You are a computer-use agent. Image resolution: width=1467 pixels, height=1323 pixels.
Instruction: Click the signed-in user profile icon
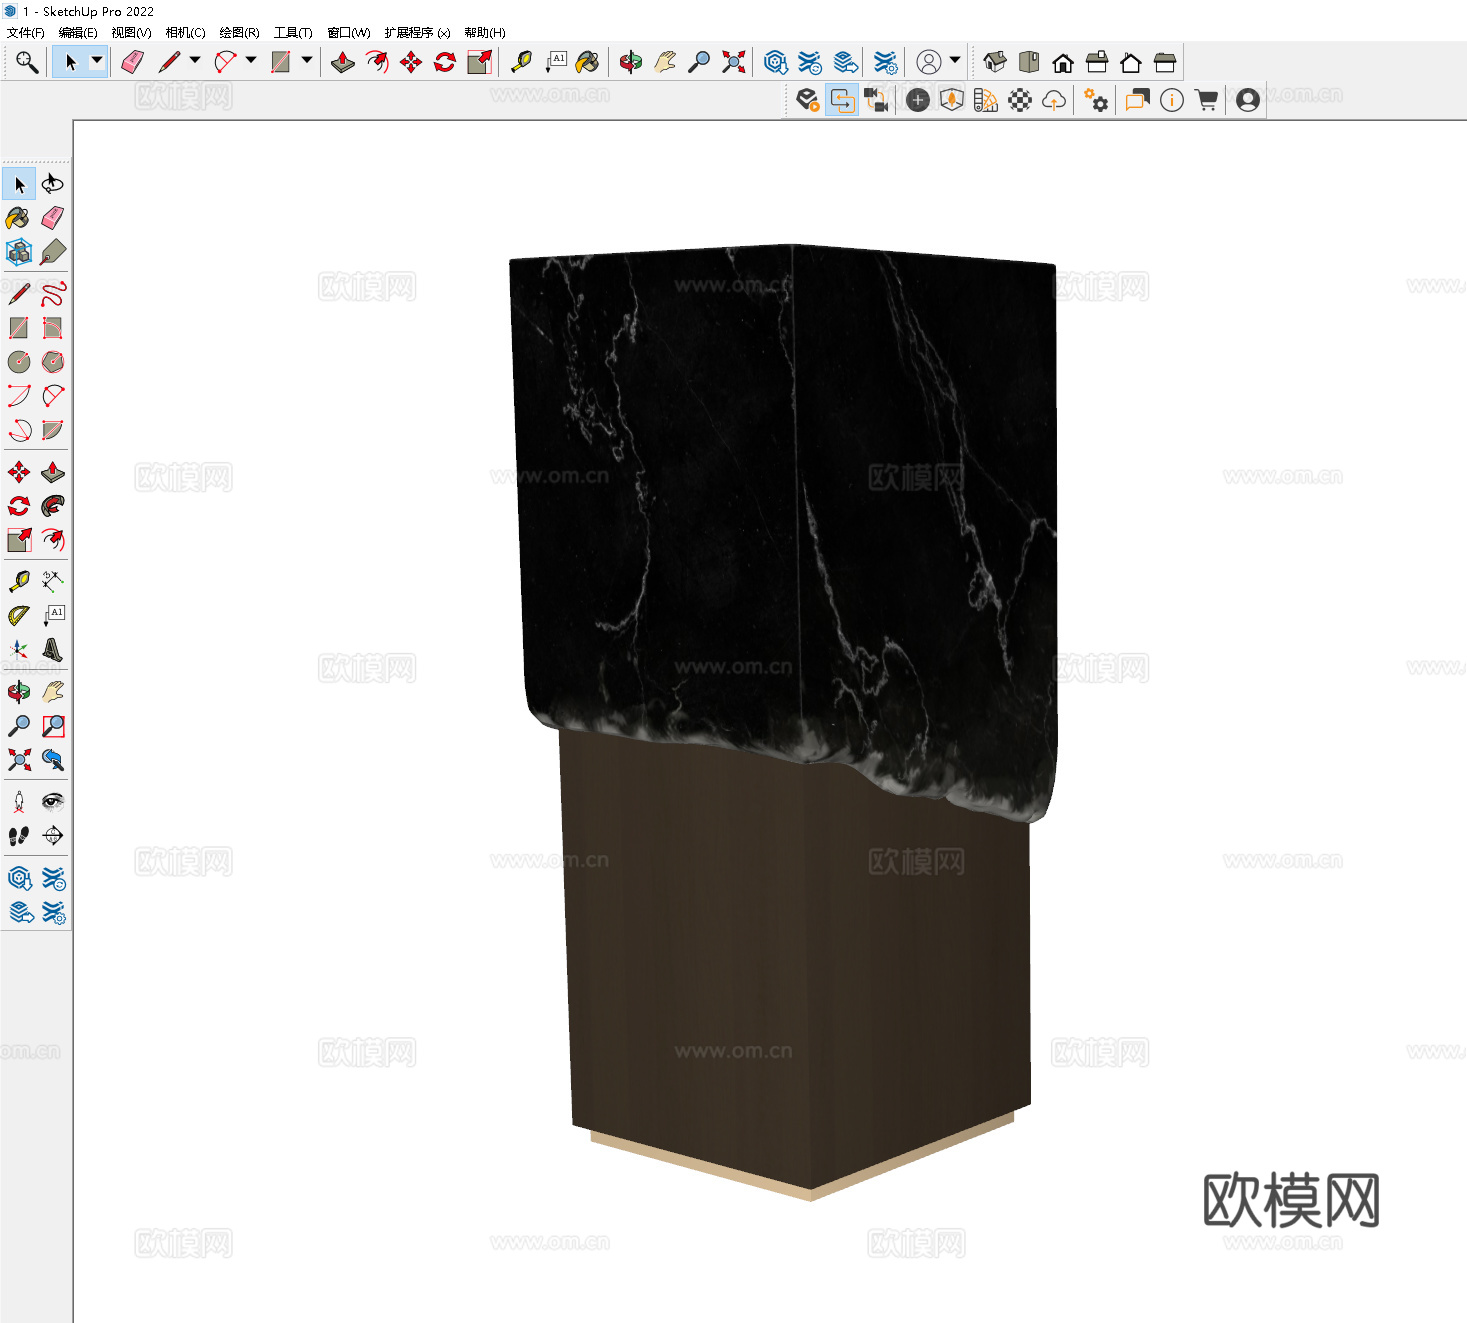[929, 62]
